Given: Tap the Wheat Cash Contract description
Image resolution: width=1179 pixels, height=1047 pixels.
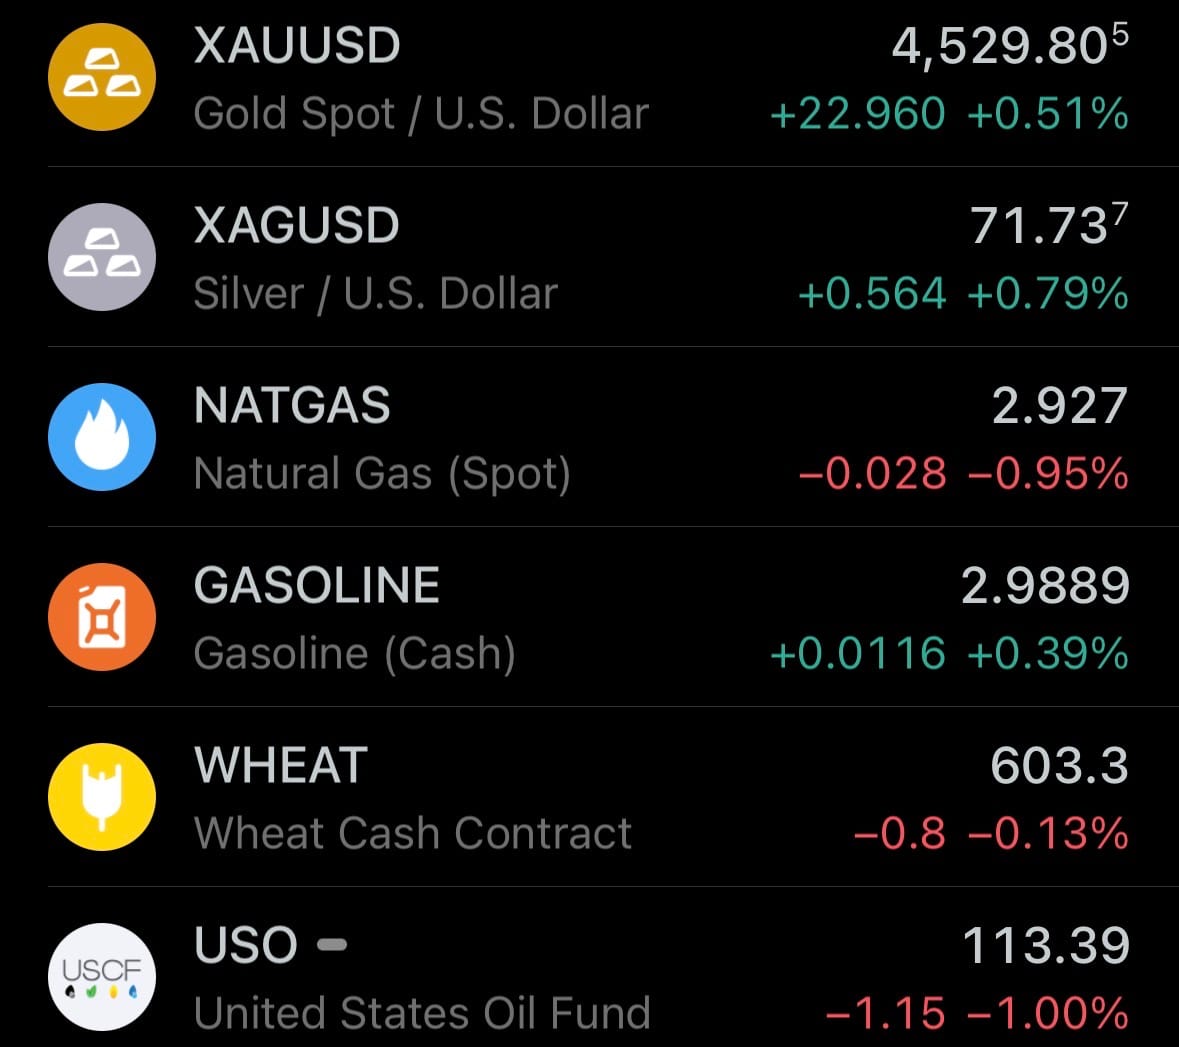Looking at the screenshot, I should (413, 833).
